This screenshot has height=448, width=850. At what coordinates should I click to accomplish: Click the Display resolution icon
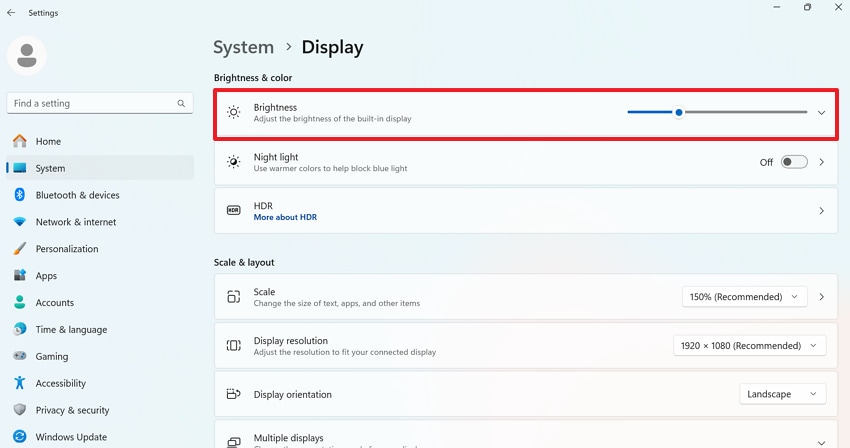pos(234,345)
